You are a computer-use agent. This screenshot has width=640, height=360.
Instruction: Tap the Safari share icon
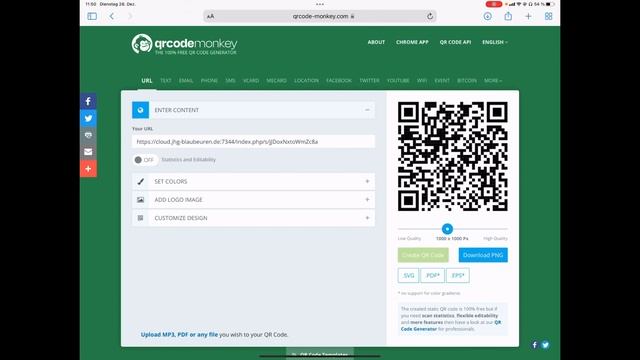pyautogui.click(x=508, y=16)
